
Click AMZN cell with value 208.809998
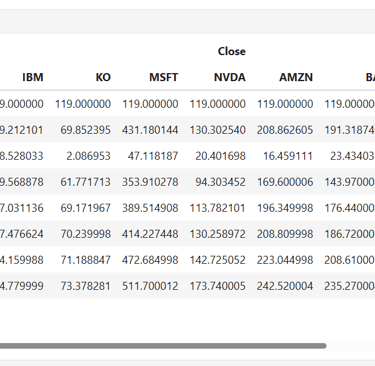tap(285, 234)
